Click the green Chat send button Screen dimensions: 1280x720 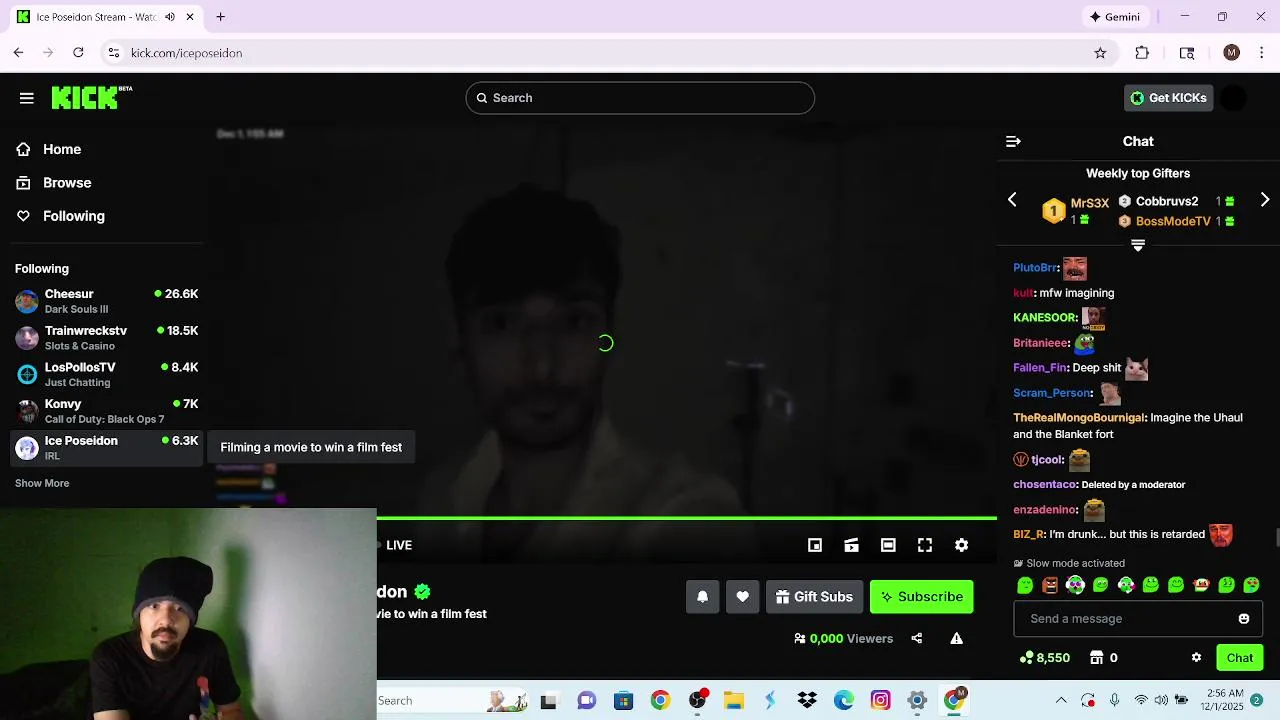tap(1240, 658)
